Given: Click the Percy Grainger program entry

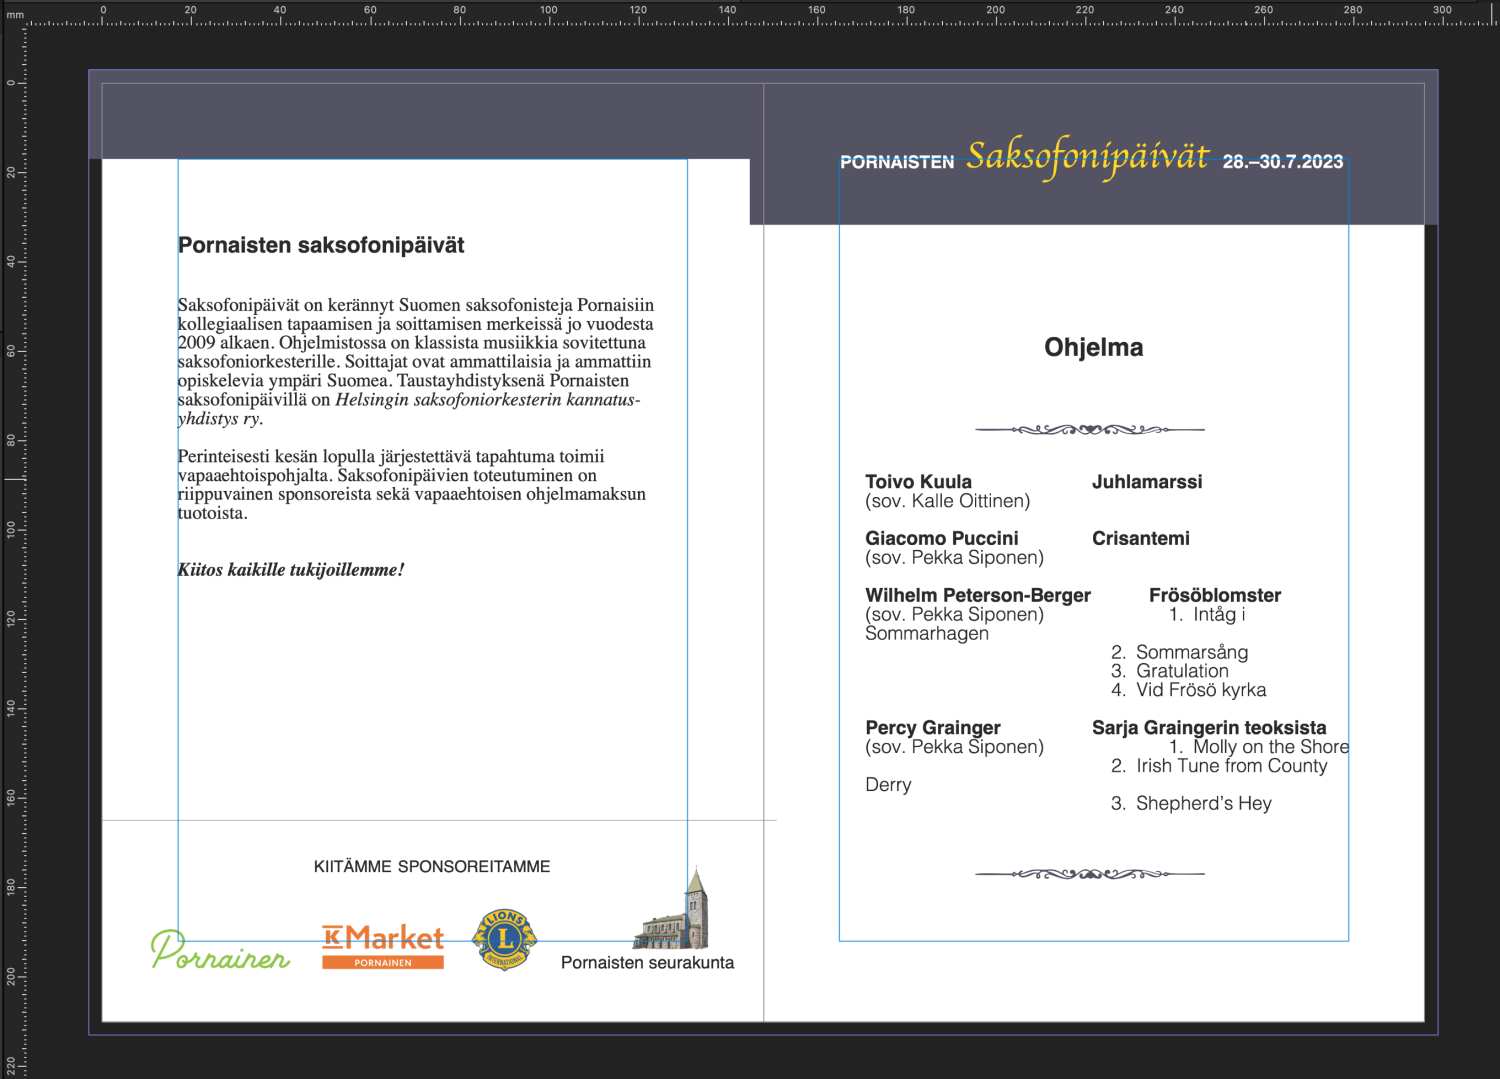Looking at the screenshot, I should (x=933, y=728).
